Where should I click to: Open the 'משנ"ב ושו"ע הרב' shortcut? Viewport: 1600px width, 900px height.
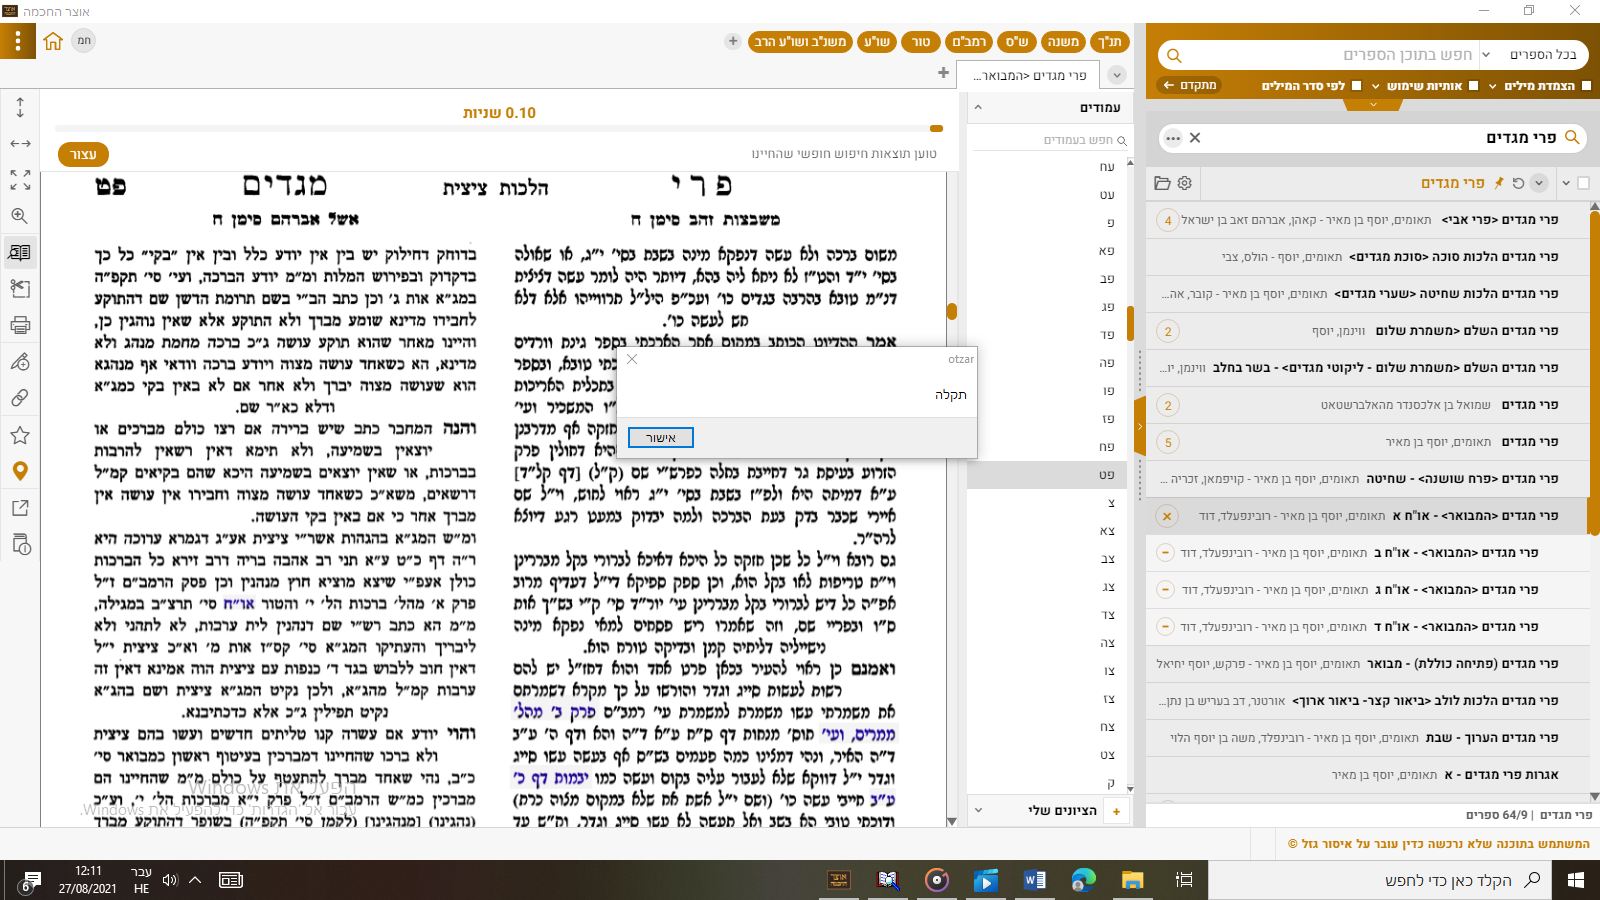pos(800,41)
